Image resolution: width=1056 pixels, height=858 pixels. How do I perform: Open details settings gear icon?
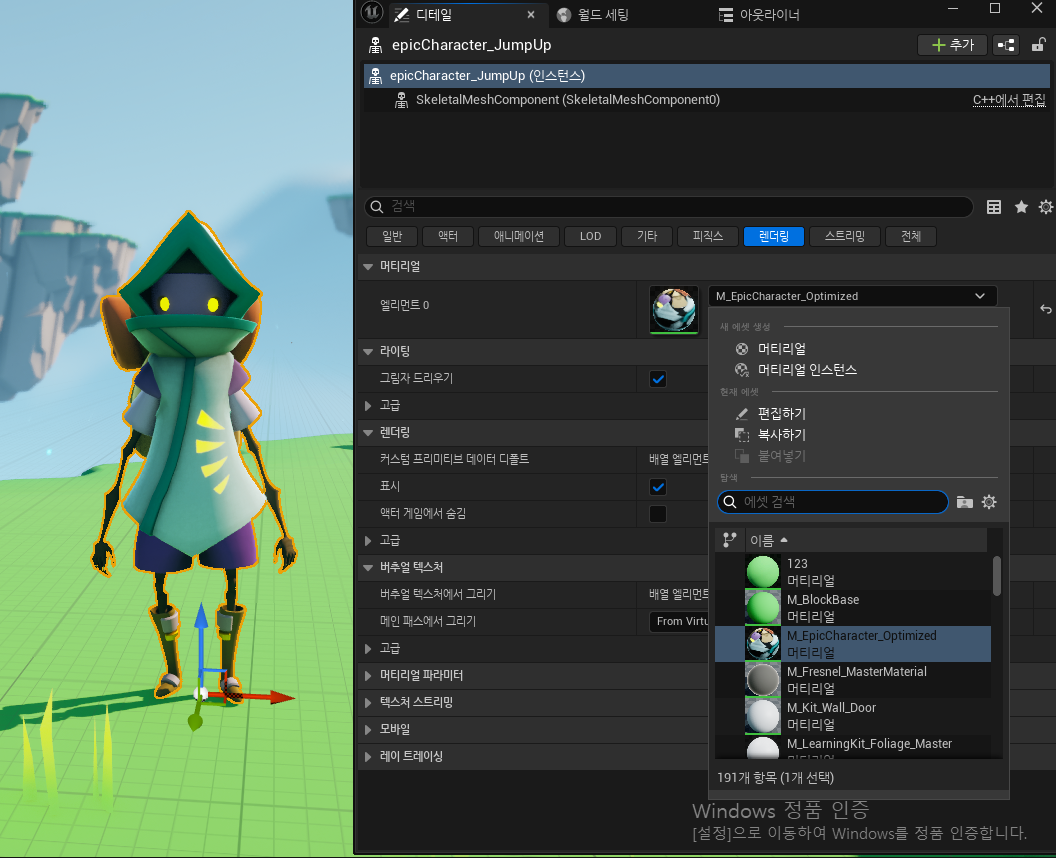(1045, 207)
